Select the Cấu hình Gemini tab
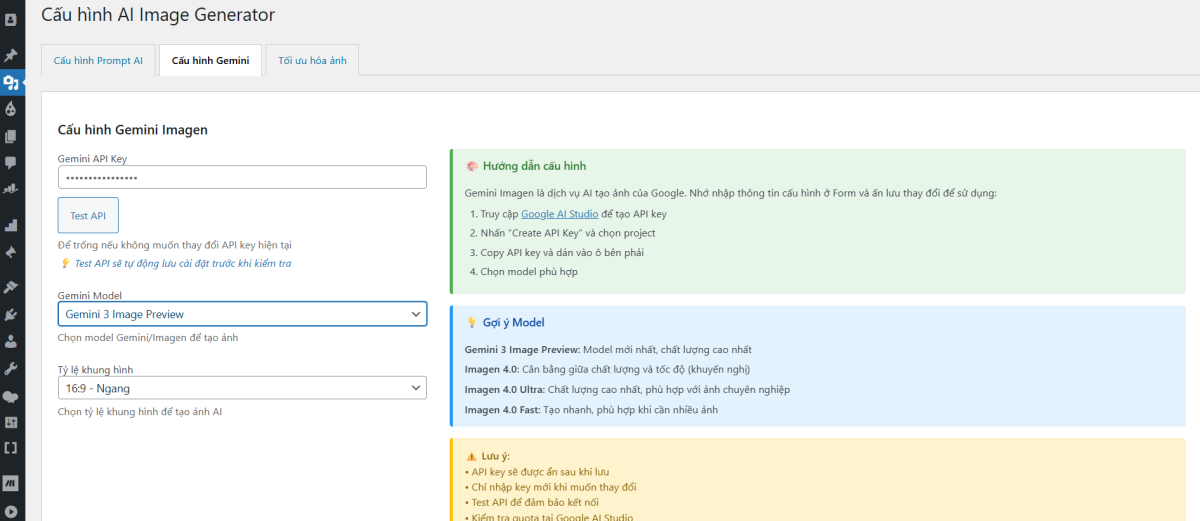The width and height of the screenshot is (1200, 521). point(210,60)
